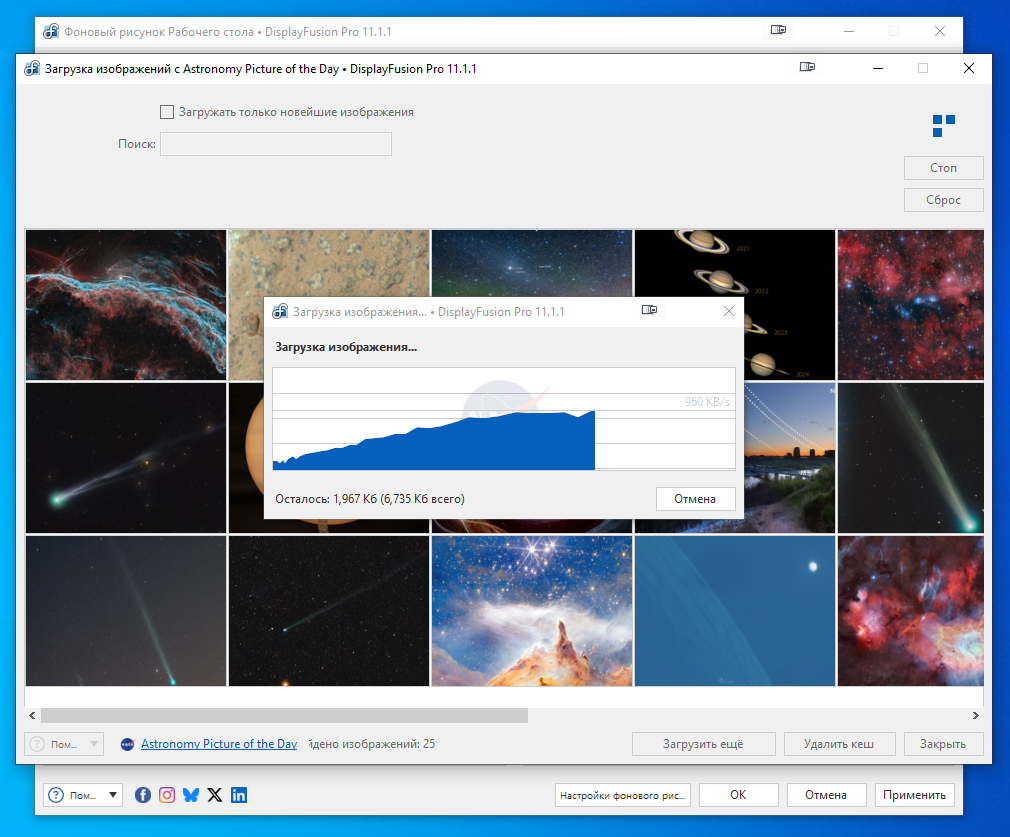Click the Загрузить ещё button

click(x=703, y=744)
